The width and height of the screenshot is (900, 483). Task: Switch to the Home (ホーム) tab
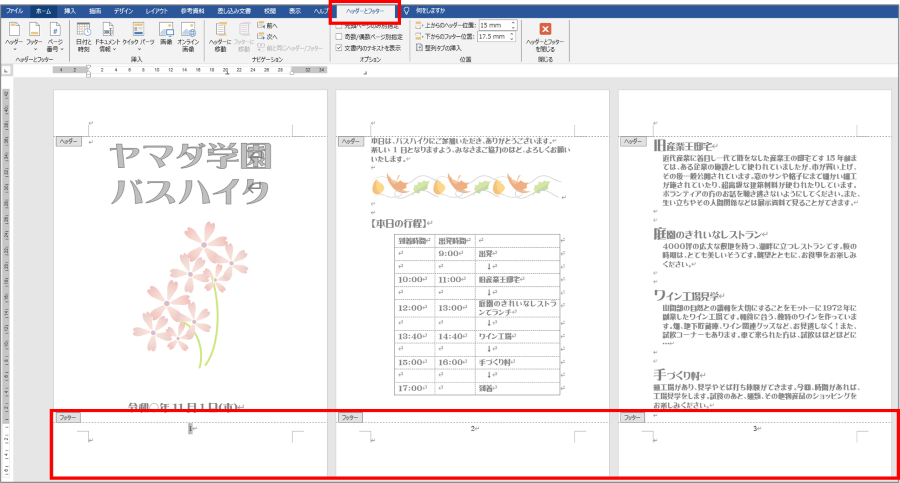(x=43, y=11)
